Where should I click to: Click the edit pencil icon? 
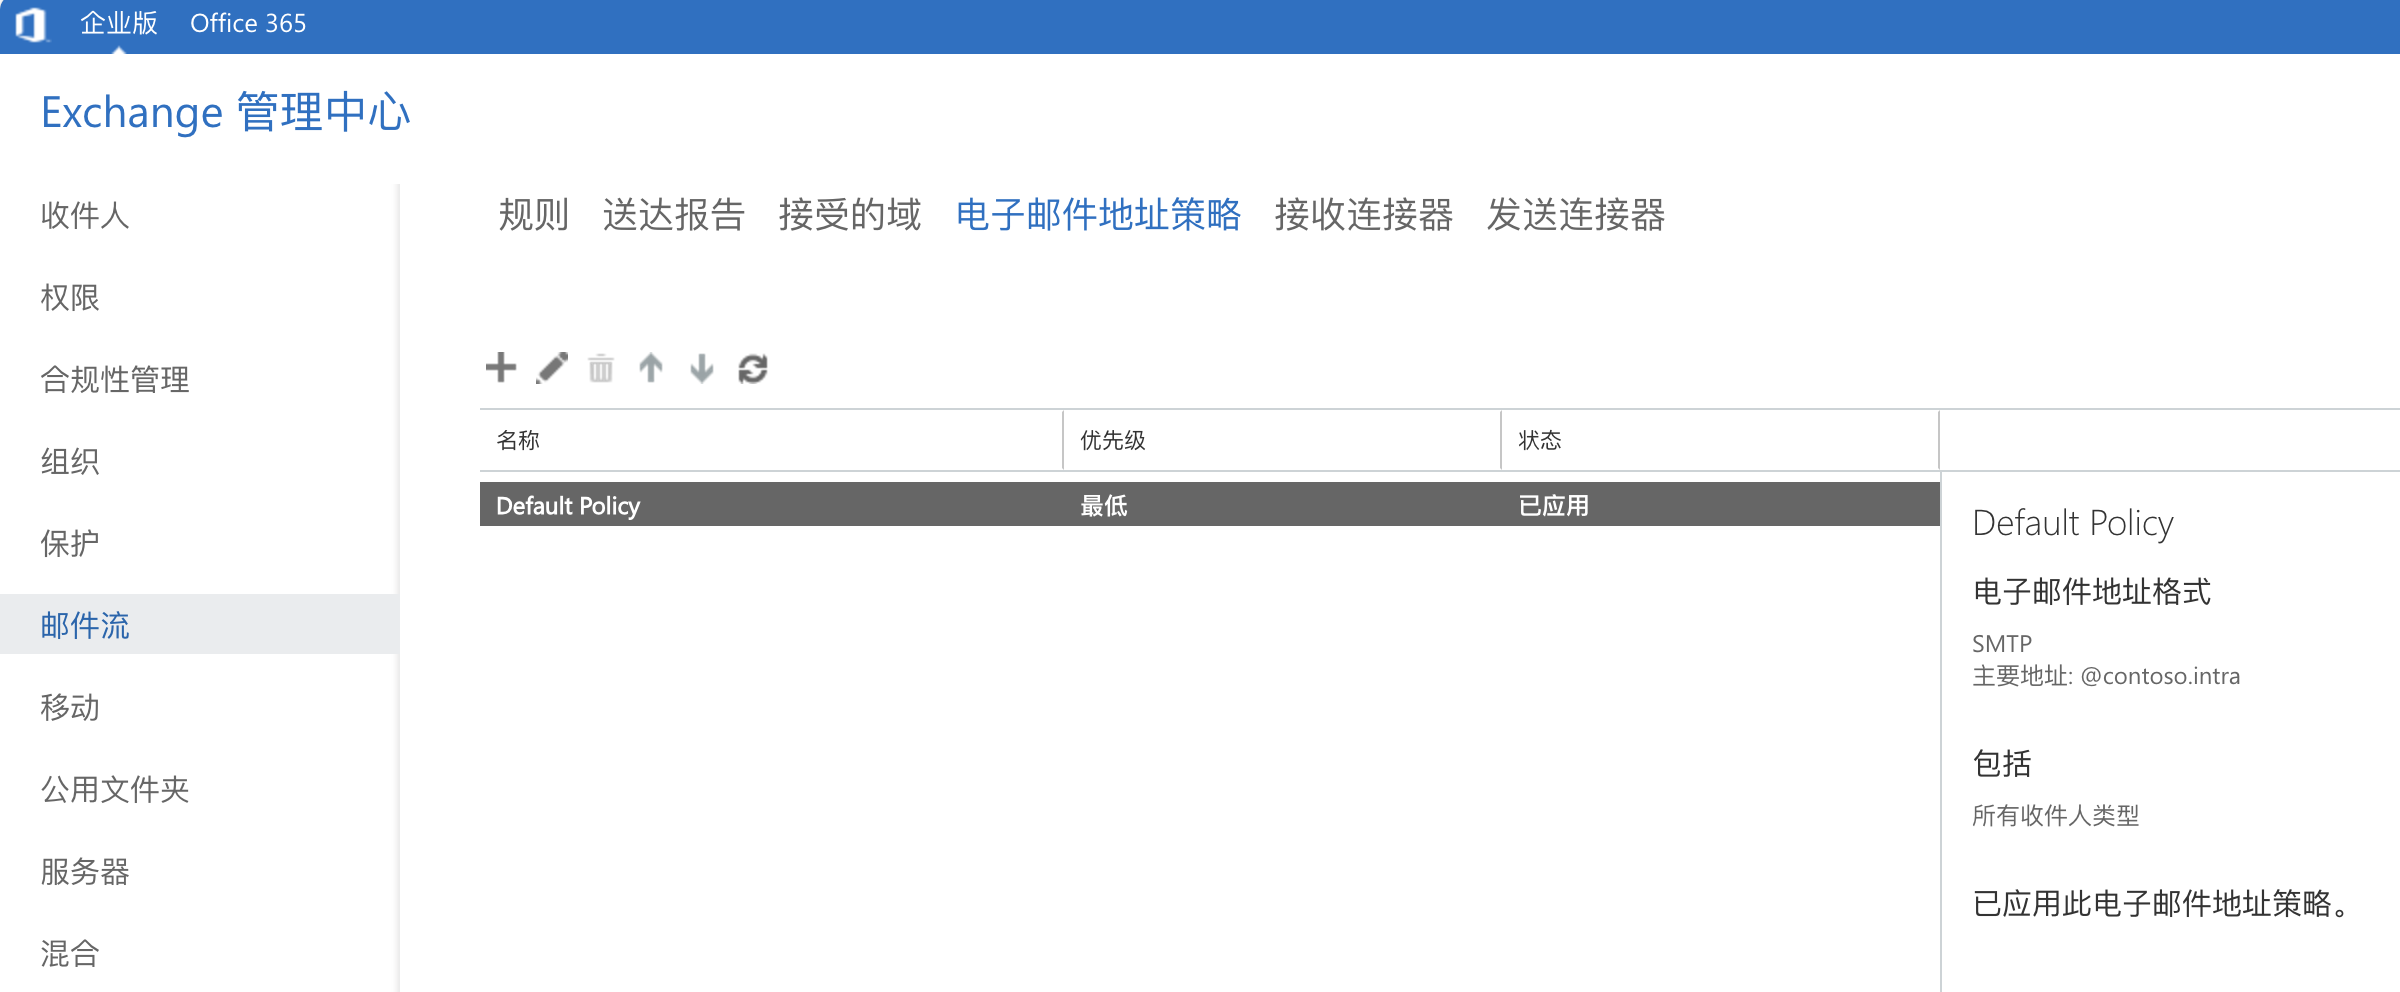coord(552,368)
